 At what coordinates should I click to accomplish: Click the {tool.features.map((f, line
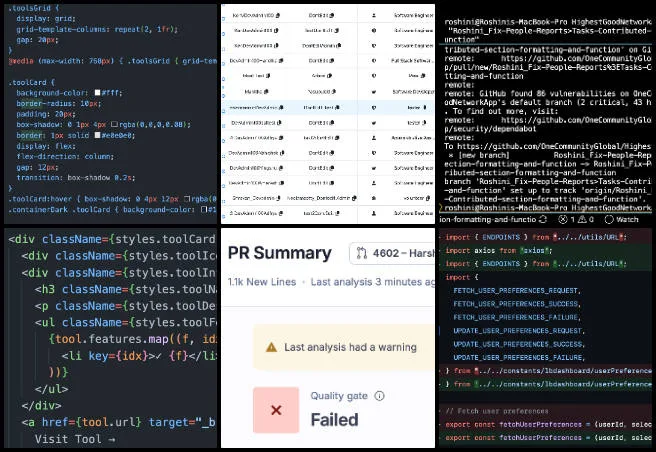(133, 339)
